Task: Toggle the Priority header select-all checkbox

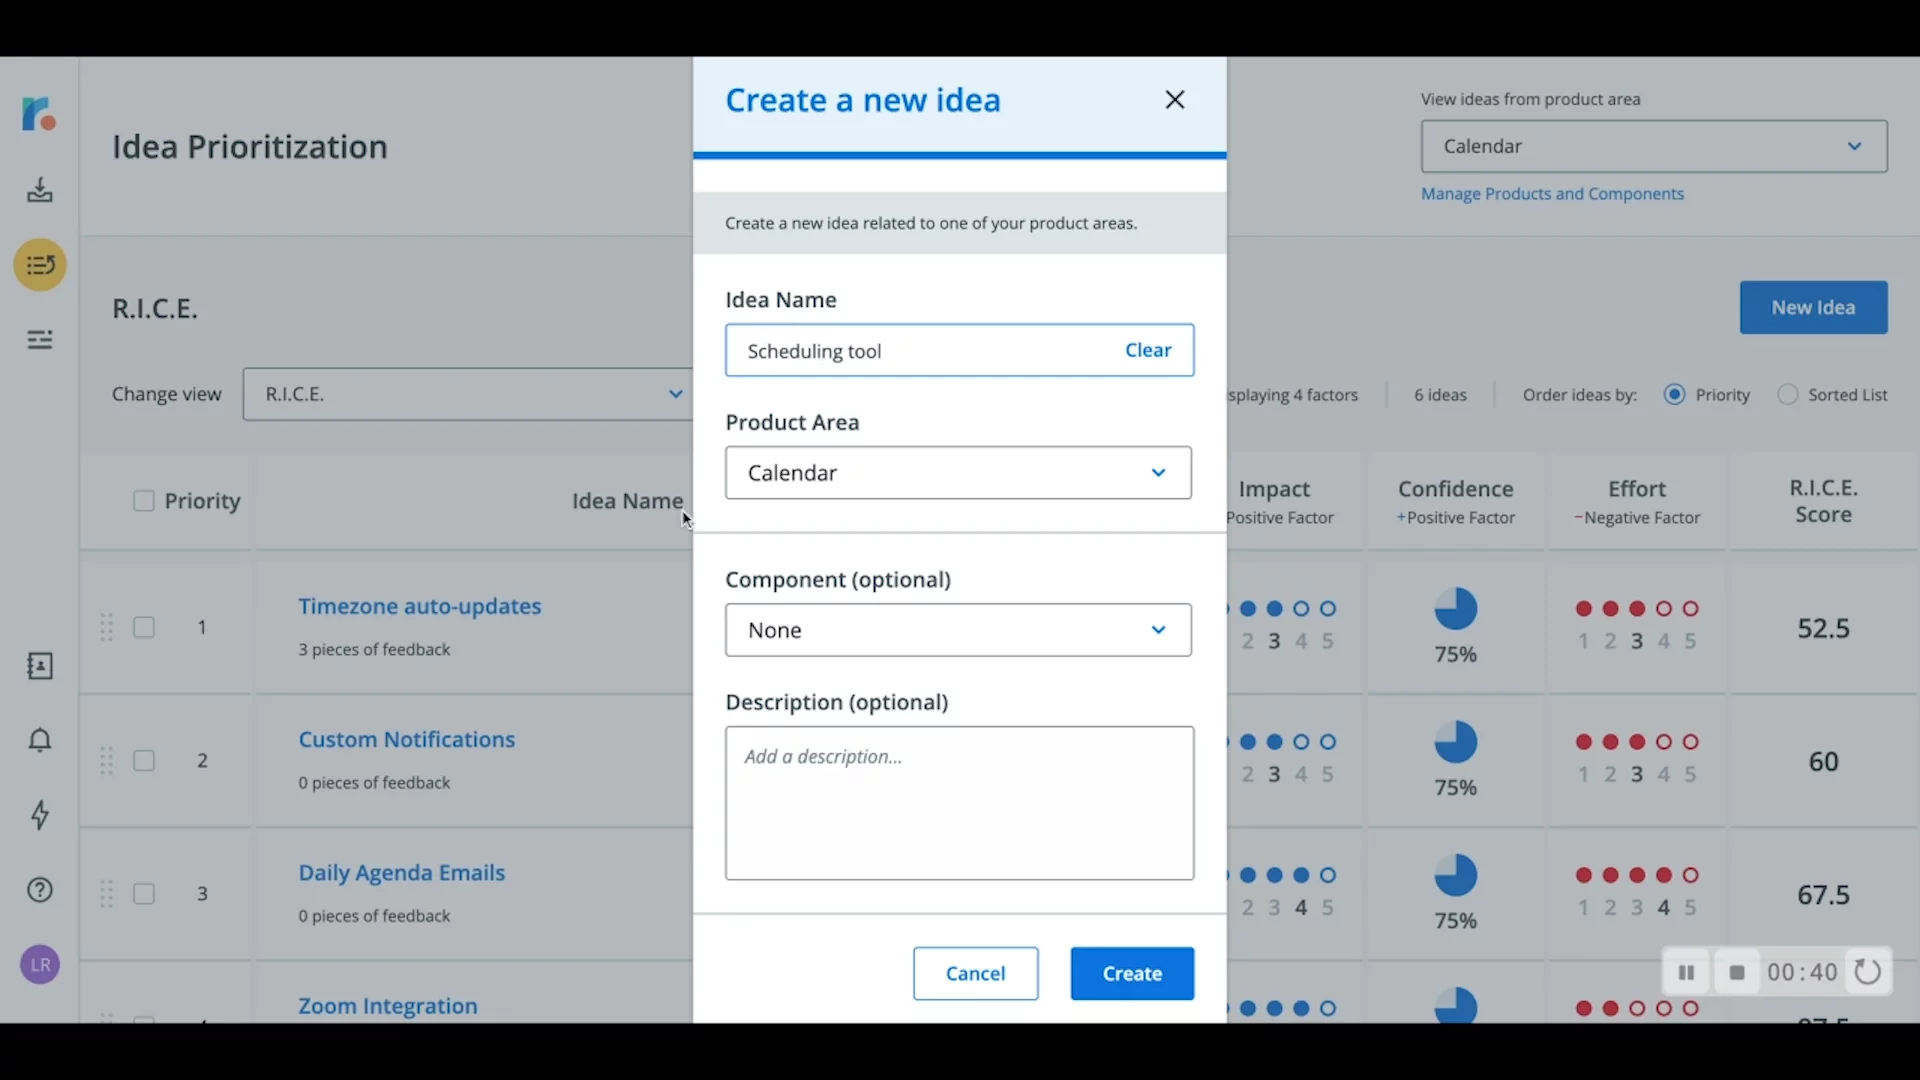Action: coord(144,501)
